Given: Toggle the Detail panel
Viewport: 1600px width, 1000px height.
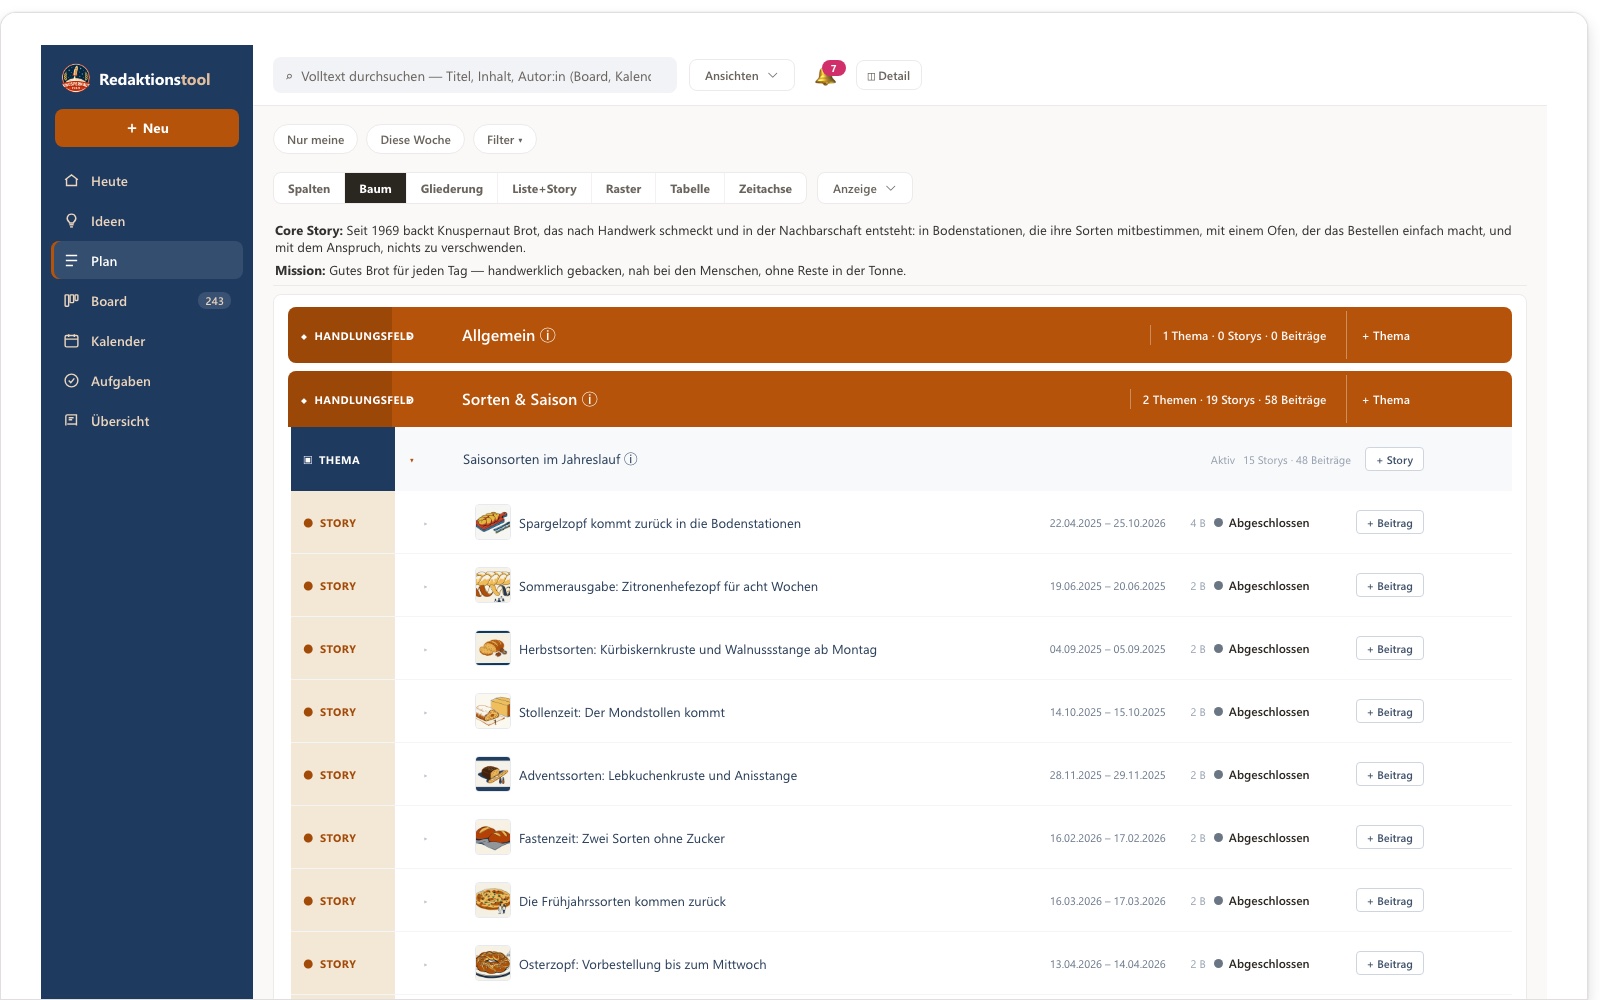Looking at the screenshot, I should tap(888, 76).
